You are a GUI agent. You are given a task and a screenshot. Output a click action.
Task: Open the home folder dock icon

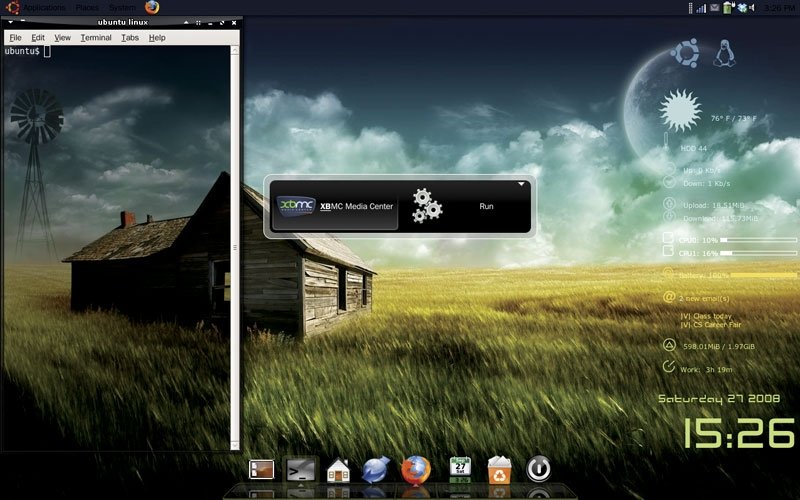[338, 470]
